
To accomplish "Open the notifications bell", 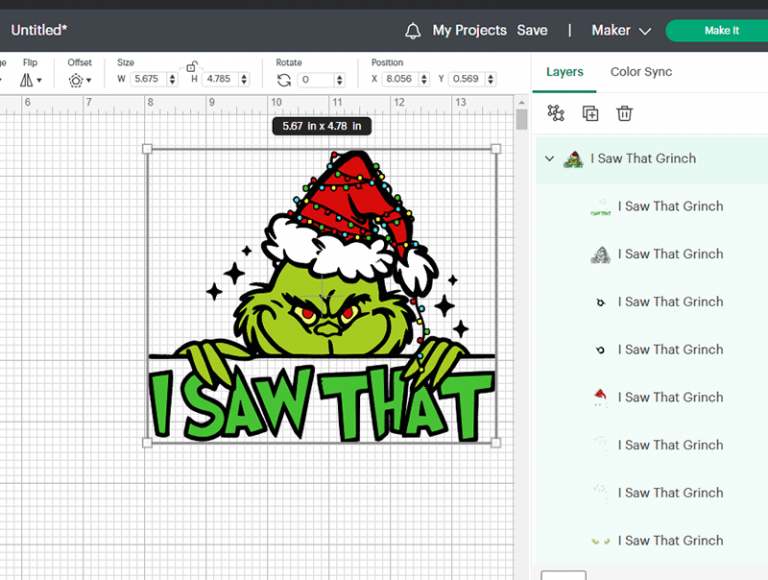I will 412,31.
